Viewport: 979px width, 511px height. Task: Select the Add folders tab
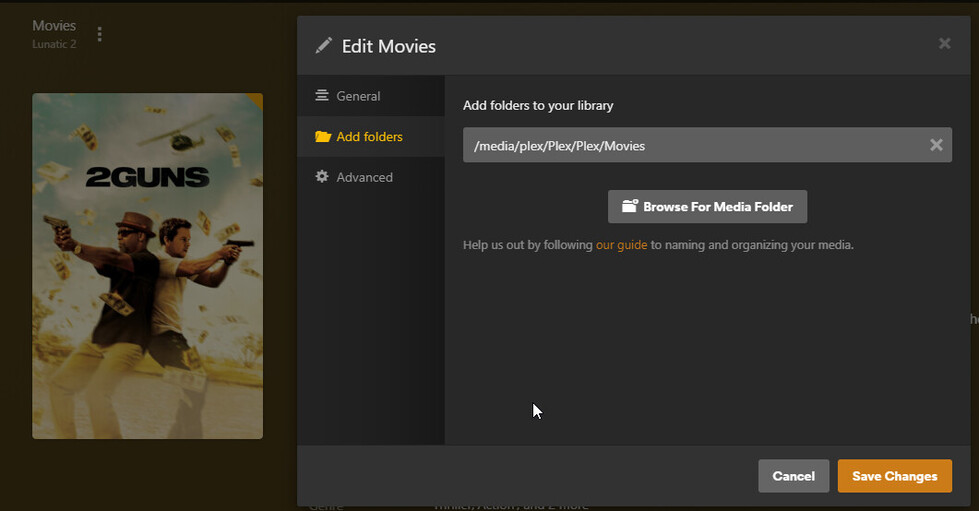coord(371,136)
